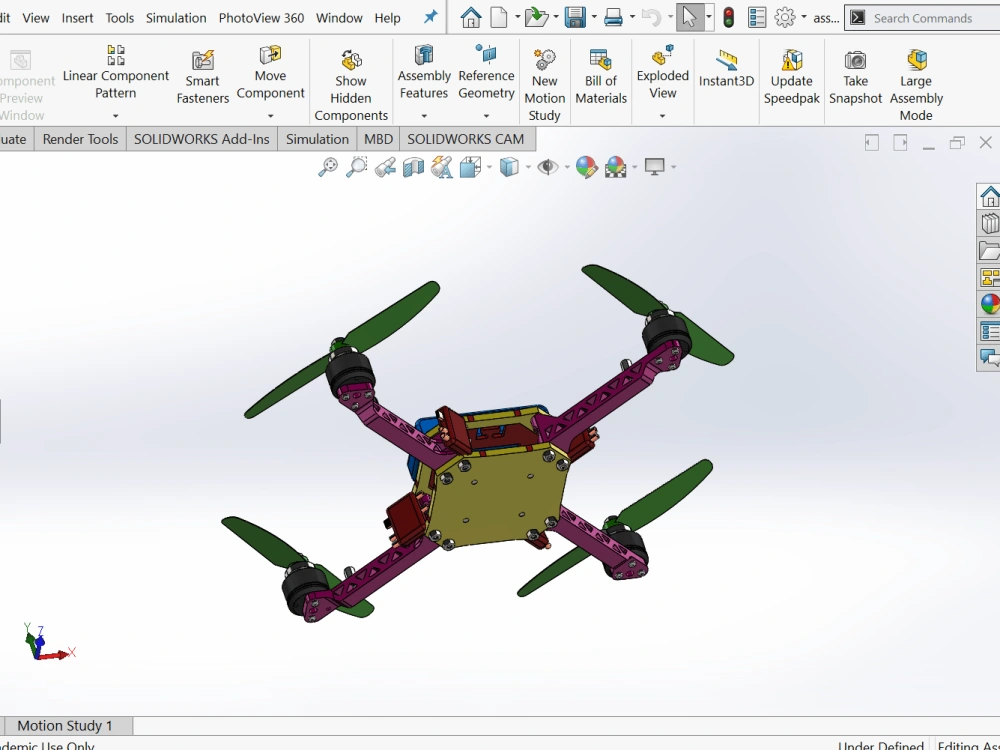Viewport: 1000px width, 750px height.
Task: Select the Move Component tool
Action: pyautogui.click(x=270, y=72)
